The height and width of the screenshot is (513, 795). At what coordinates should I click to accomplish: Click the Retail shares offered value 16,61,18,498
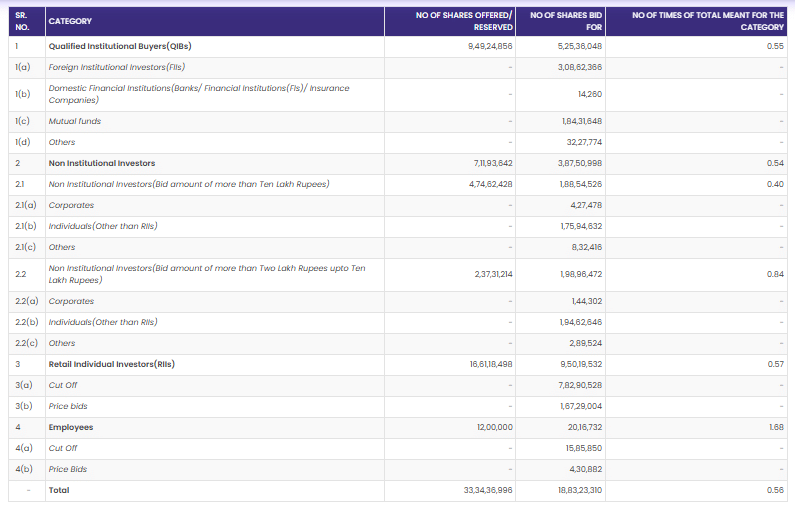coord(489,364)
